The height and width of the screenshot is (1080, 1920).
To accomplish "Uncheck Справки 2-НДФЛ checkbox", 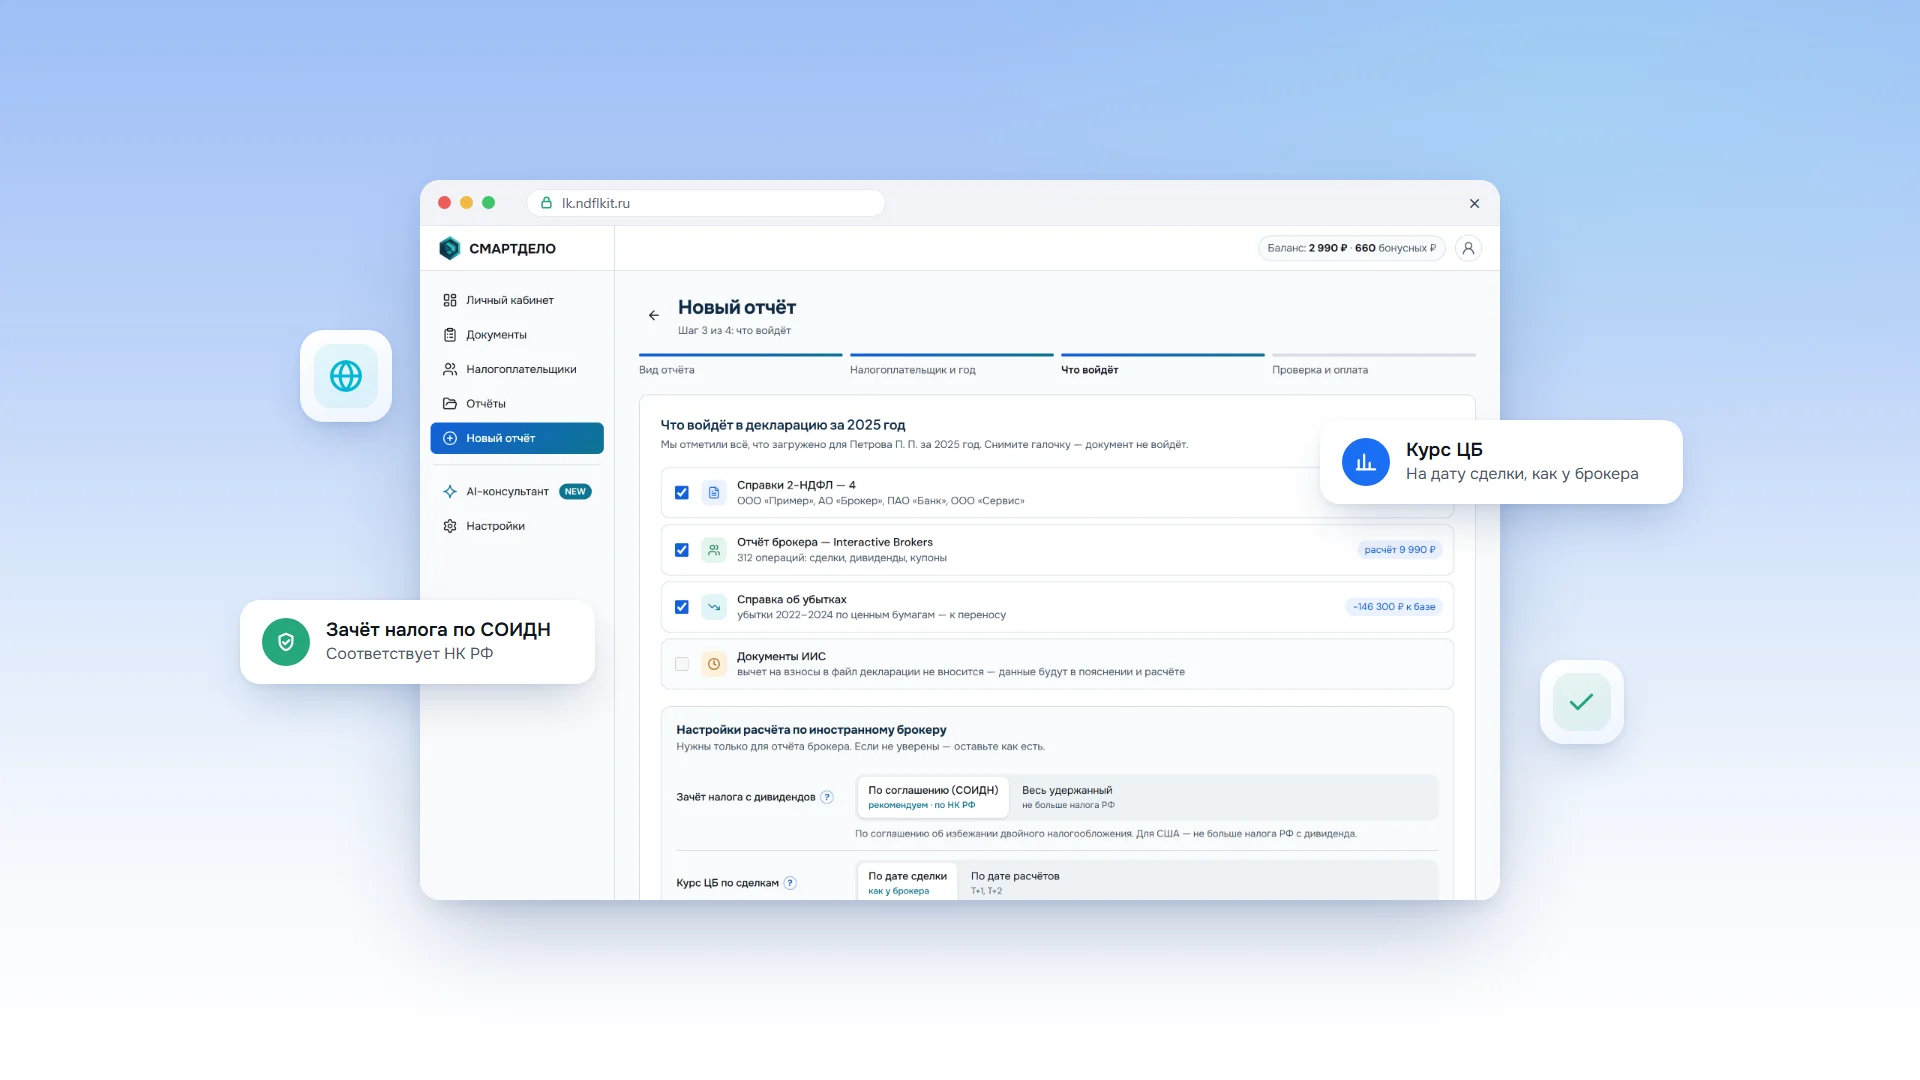I will coord(682,493).
